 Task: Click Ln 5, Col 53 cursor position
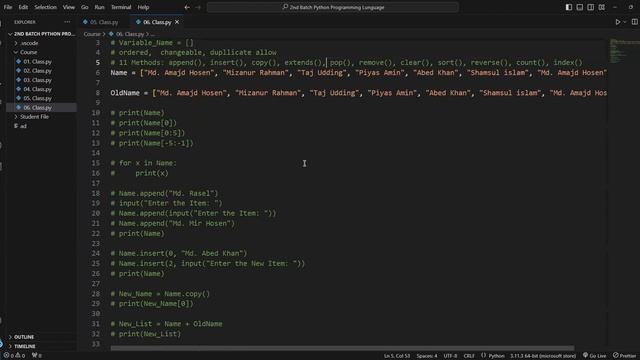(397, 356)
